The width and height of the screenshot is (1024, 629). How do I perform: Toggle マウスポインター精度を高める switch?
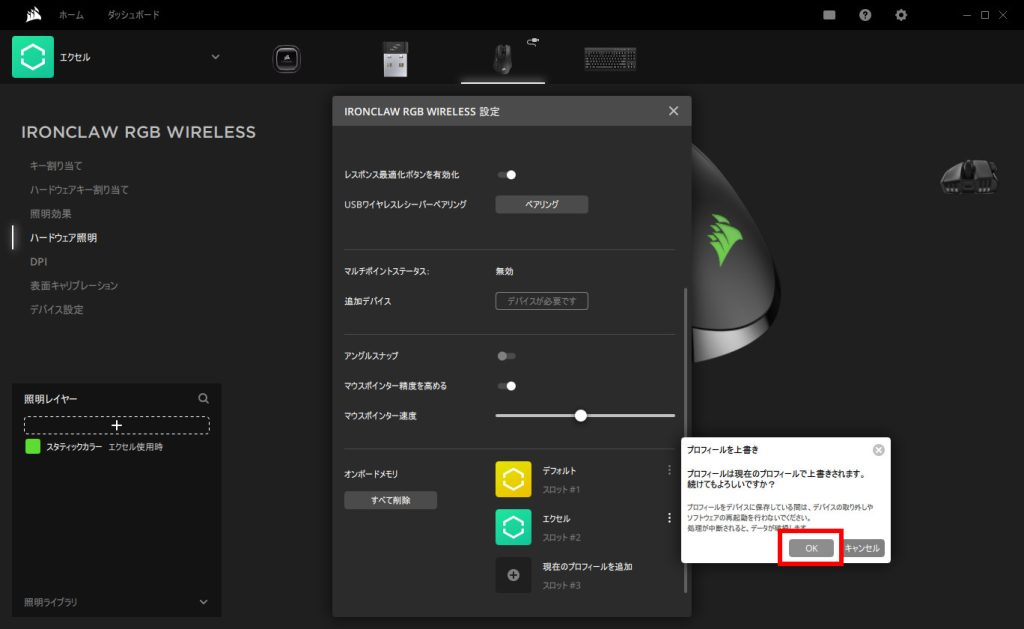(x=507, y=386)
